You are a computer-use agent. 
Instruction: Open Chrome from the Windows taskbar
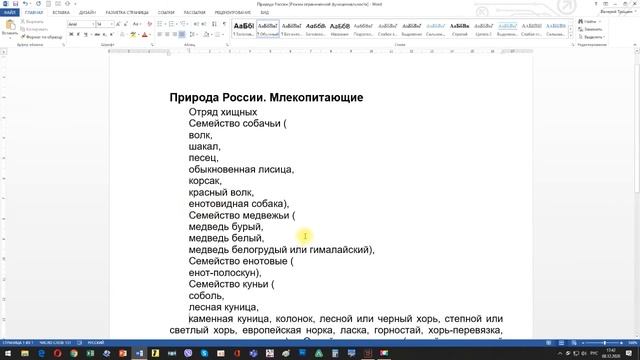pyautogui.click(x=74, y=353)
